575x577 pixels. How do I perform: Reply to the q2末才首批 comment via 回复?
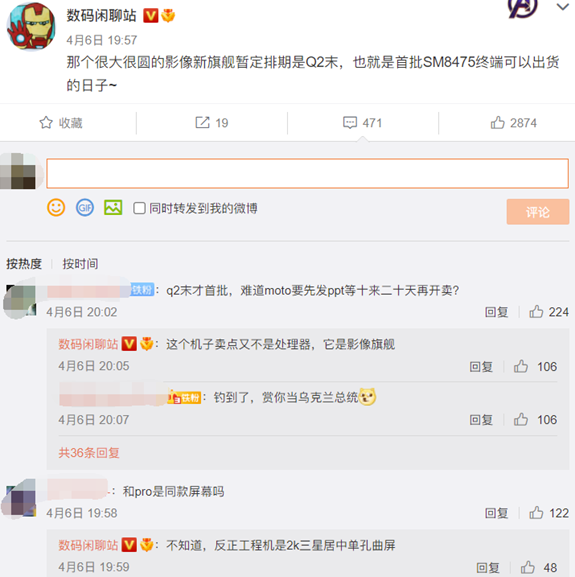coord(496,312)
